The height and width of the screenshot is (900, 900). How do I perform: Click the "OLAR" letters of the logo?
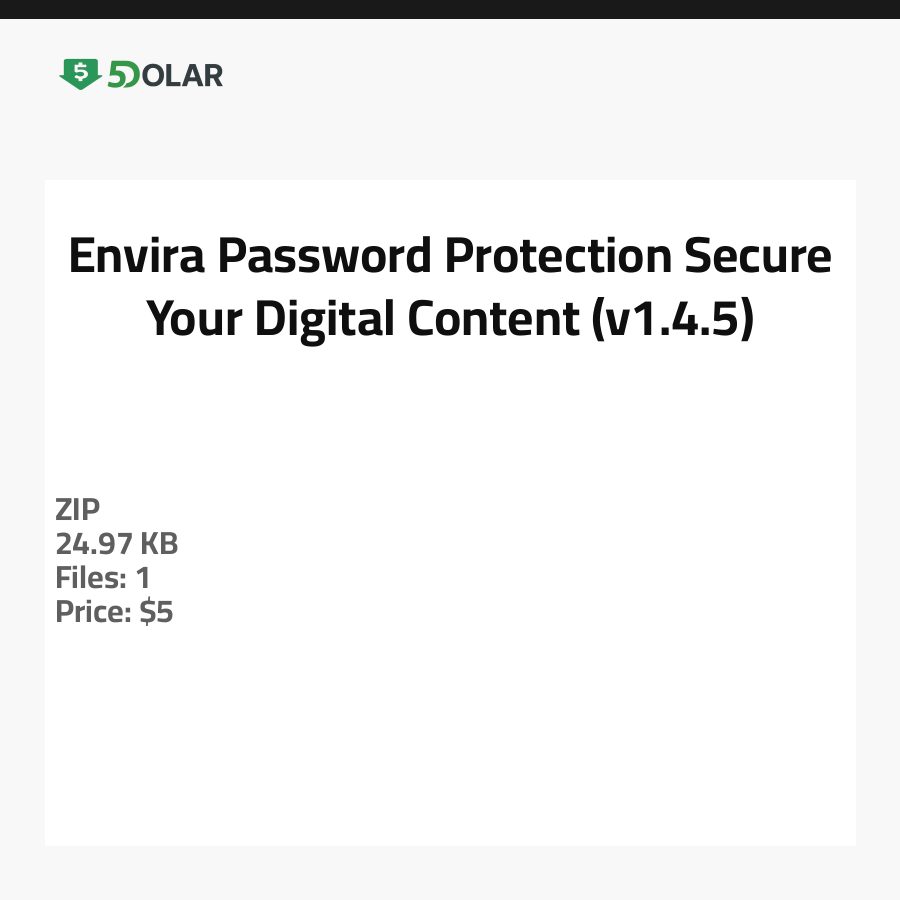click(181, 75)
